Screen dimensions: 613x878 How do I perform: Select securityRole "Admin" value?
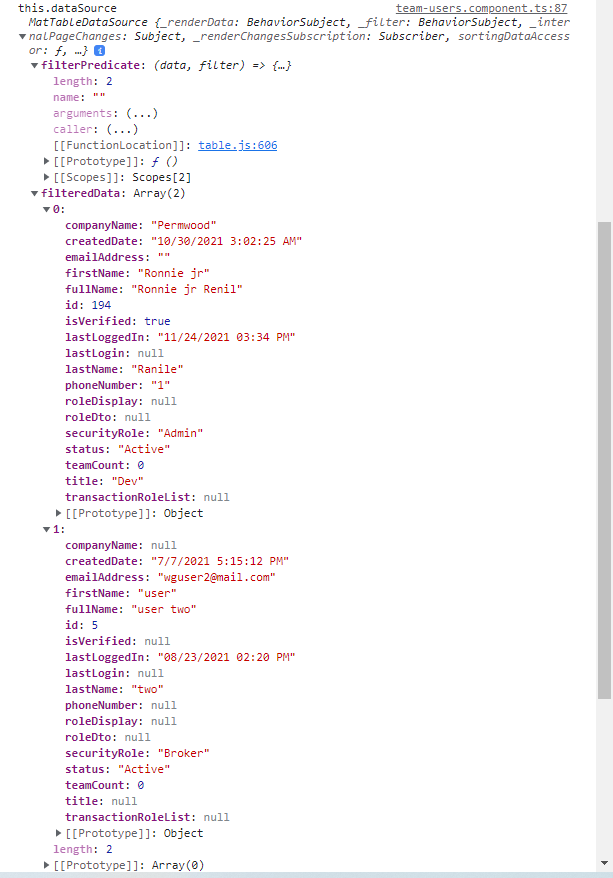point(180,433)
